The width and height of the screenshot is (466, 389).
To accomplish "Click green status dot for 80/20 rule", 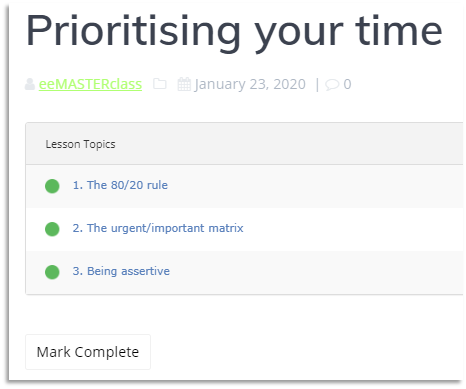I will [x=52, y=186].
